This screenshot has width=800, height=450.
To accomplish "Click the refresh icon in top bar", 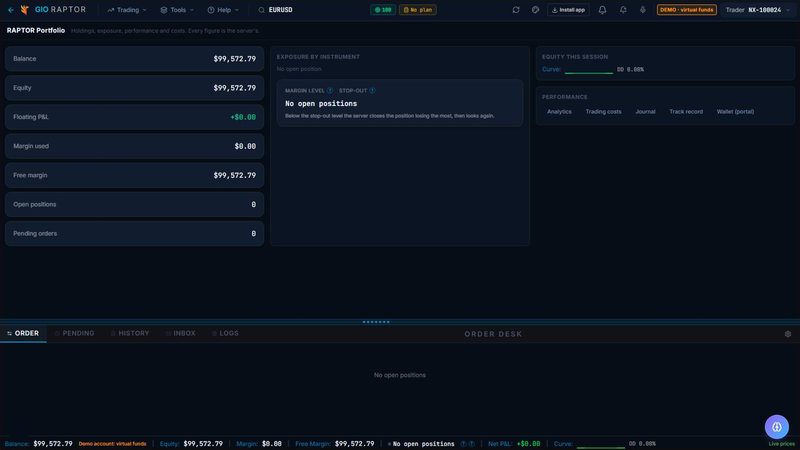I will [x=516, y=10].
